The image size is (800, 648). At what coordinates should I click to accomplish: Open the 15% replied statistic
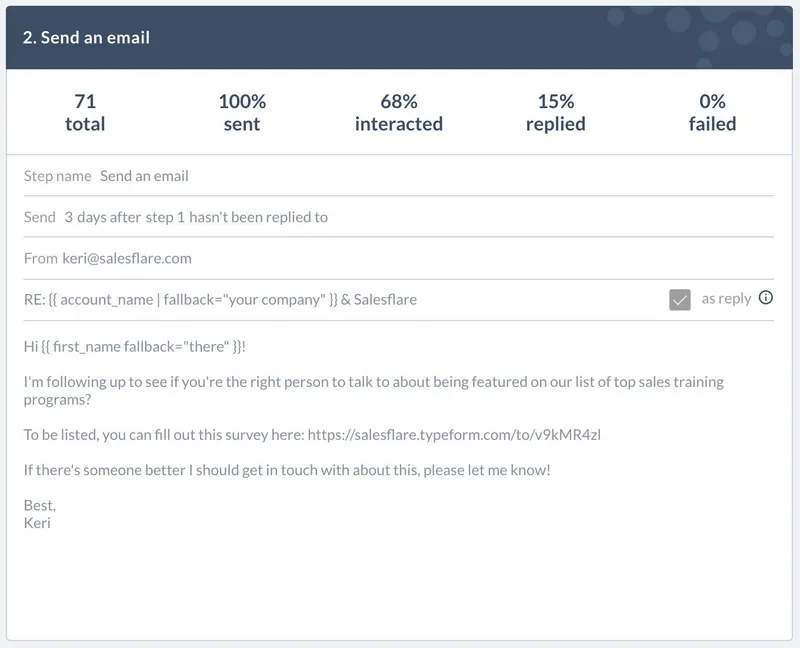pos(556,112)
